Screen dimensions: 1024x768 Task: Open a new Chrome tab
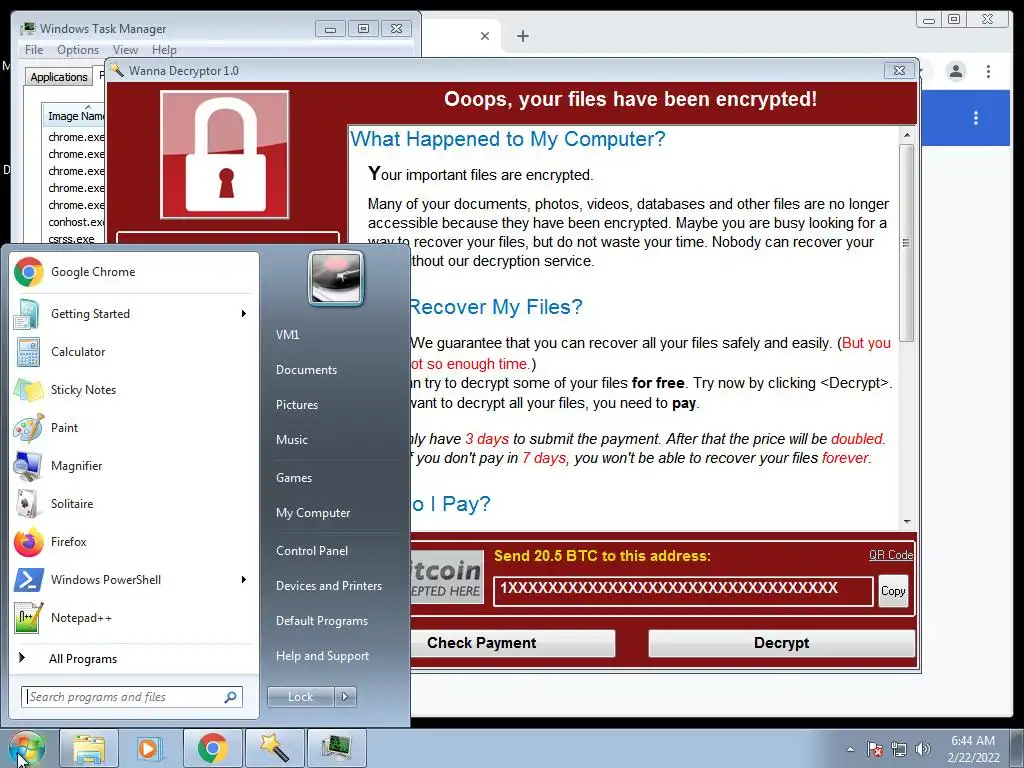(x=522, y=36)
